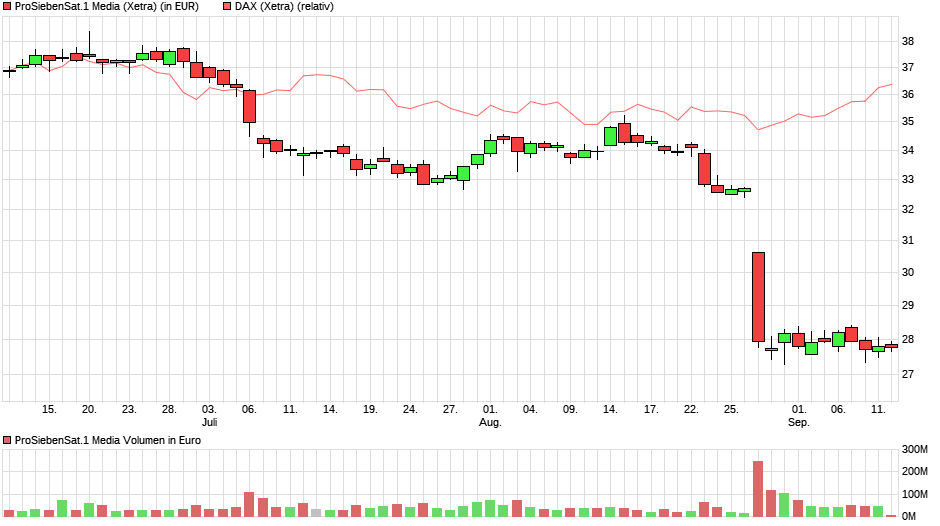940x526 pixels.
Task: Click the '11.' date label near chart's right end
Action: tap(878, 409)
